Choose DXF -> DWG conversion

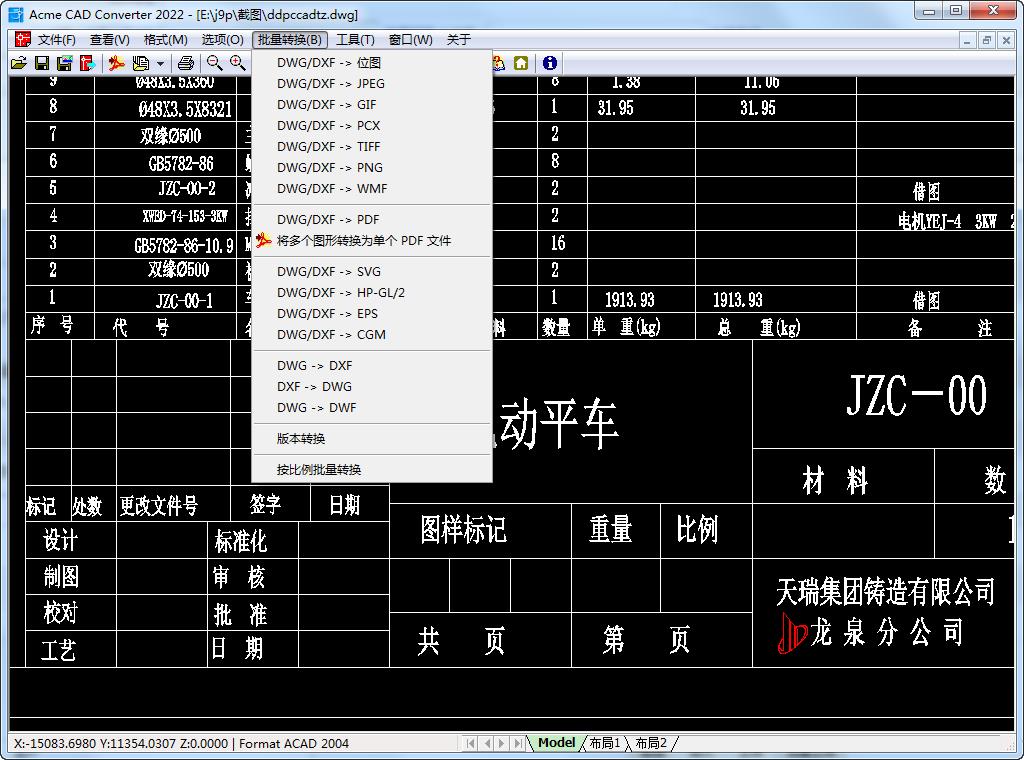click(372, 387)
